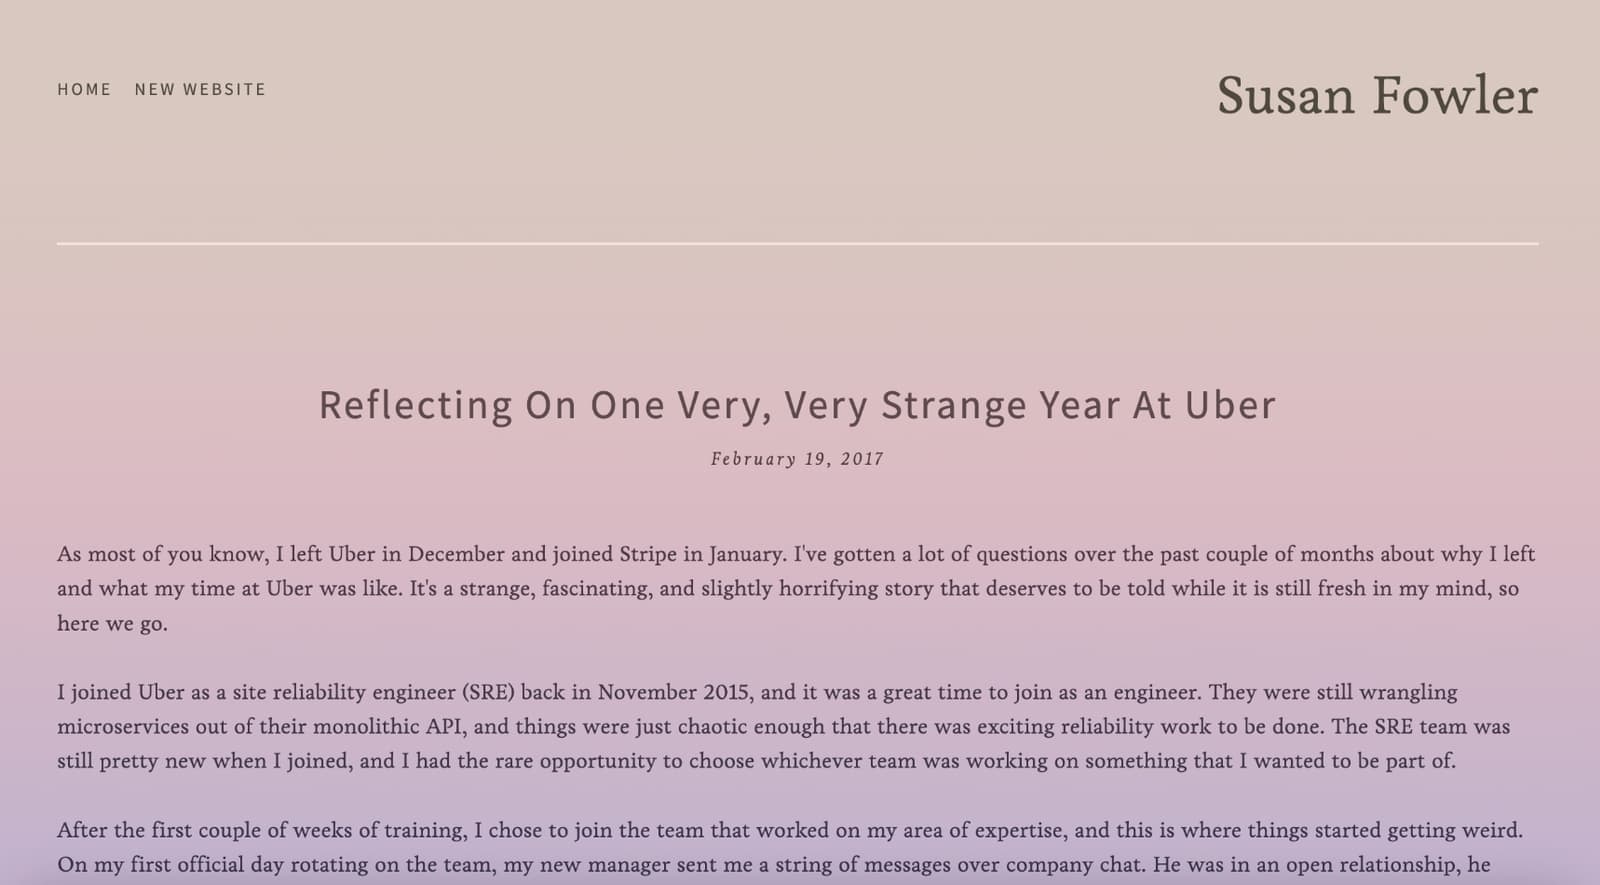Go to the NEW WEBSITE link
This screenshot has height=885, width=1600.
coord(200,89)
